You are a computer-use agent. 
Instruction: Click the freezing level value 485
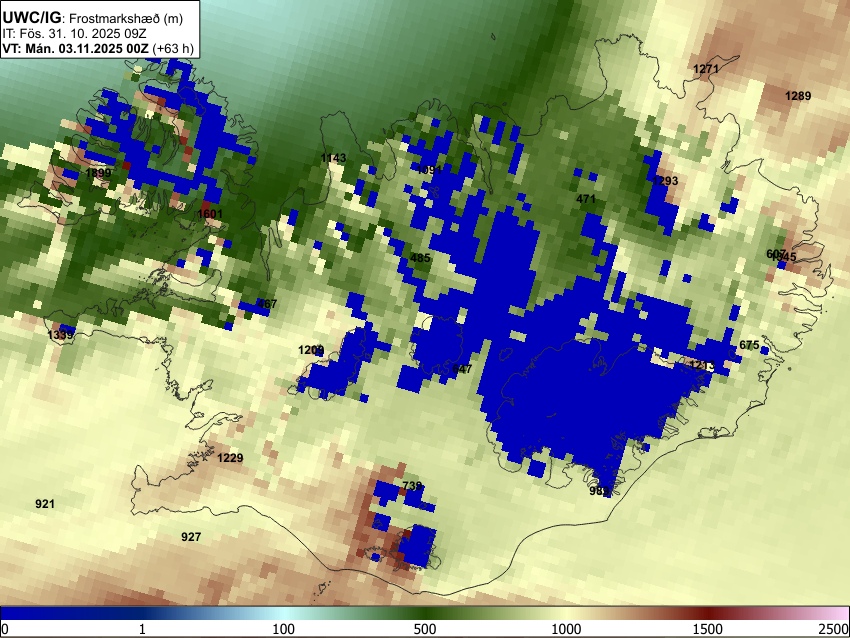point(420,258)
